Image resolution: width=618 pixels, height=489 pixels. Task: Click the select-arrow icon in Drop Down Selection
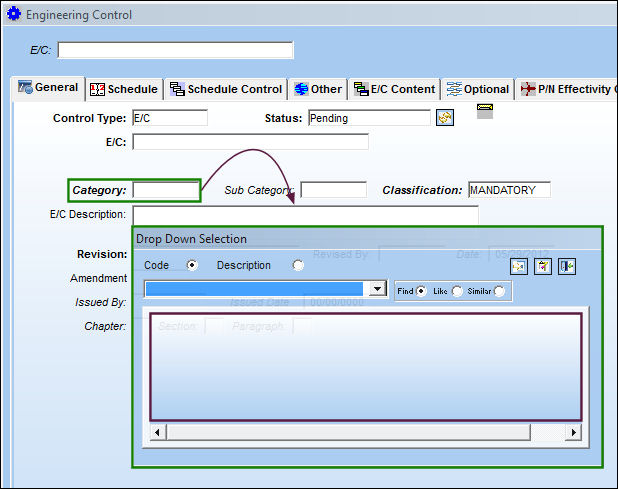click(x=519, y=266)
